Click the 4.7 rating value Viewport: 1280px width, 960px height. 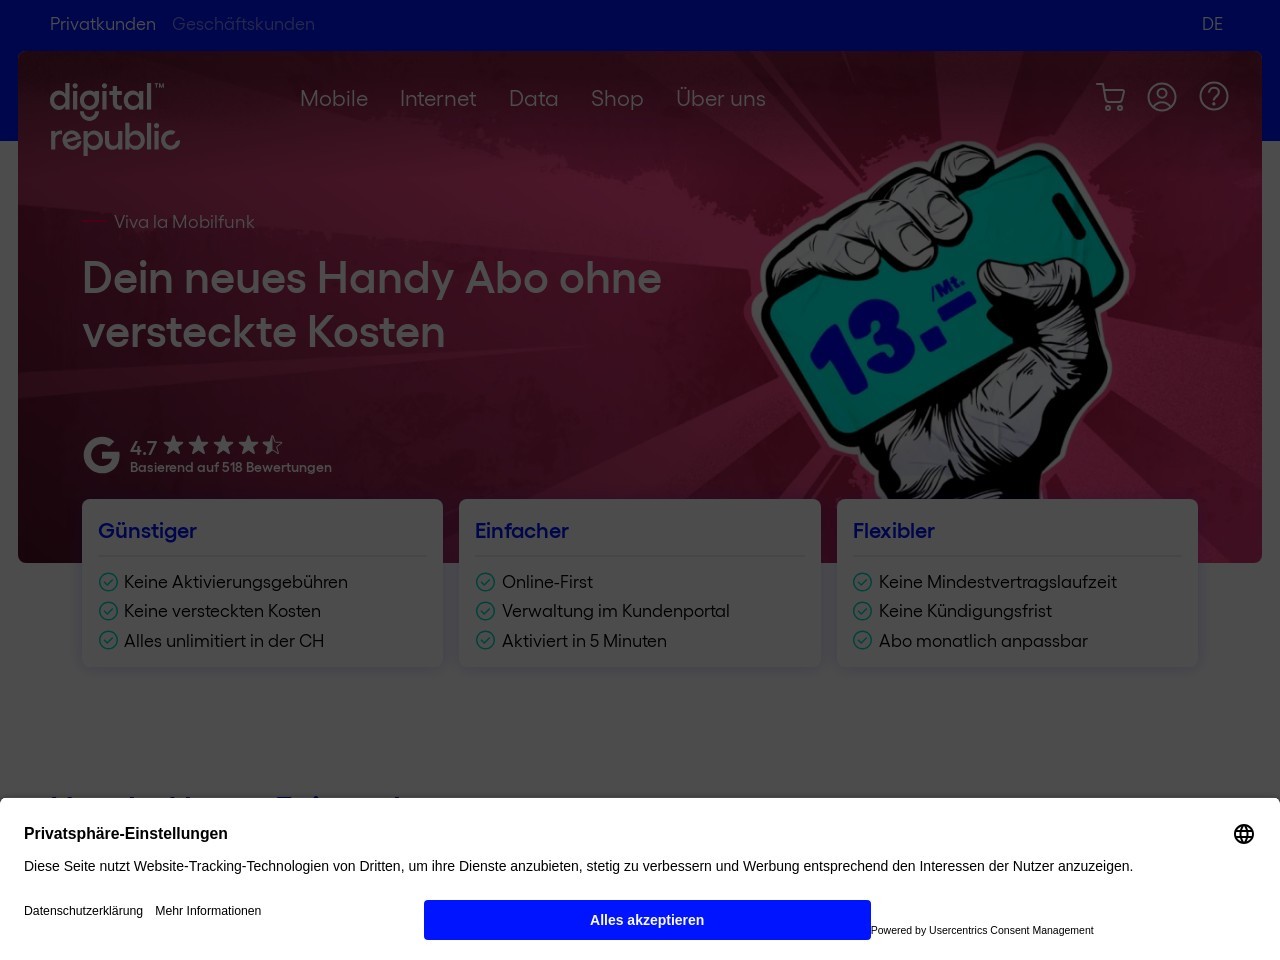[143, 448]
